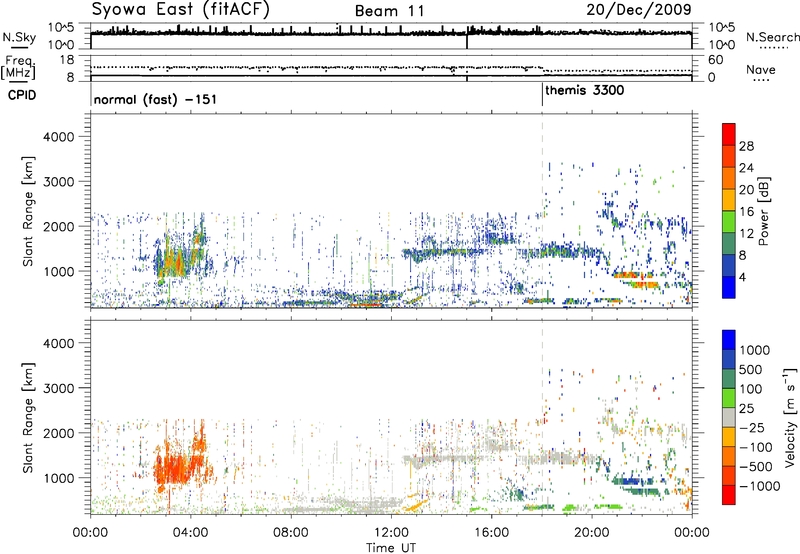Click the 'Time UT' axis label
Screen dimensions: 800x554
coord(391,547)
